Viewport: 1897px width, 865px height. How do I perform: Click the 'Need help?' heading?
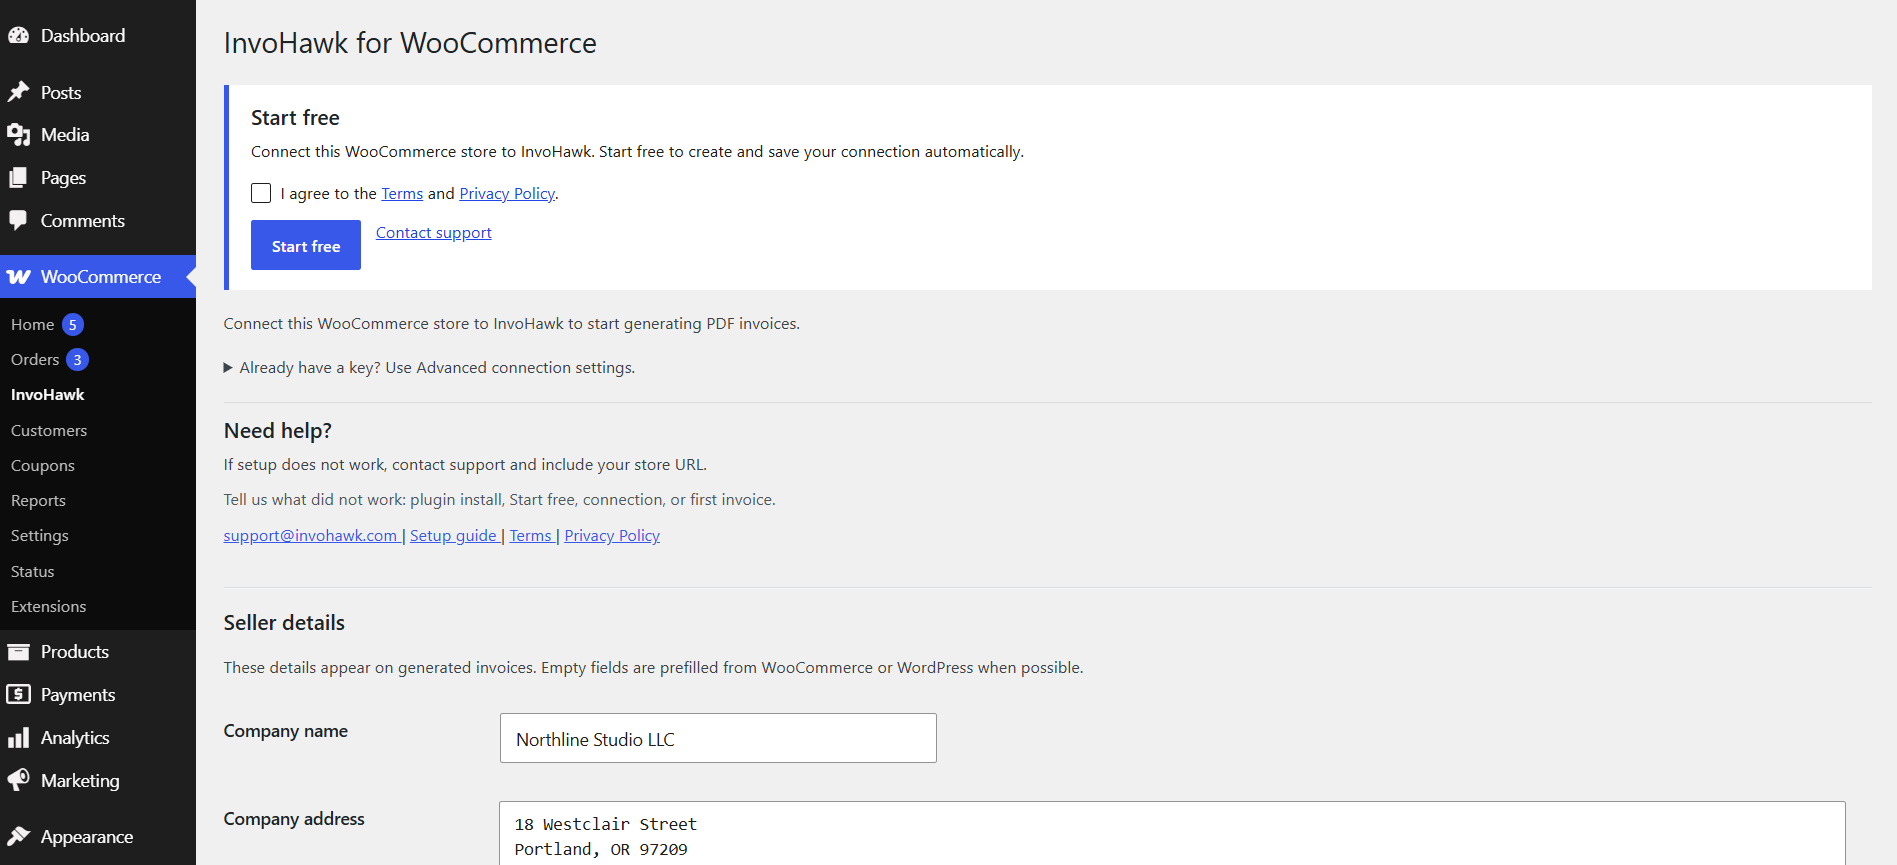point(278,431)
